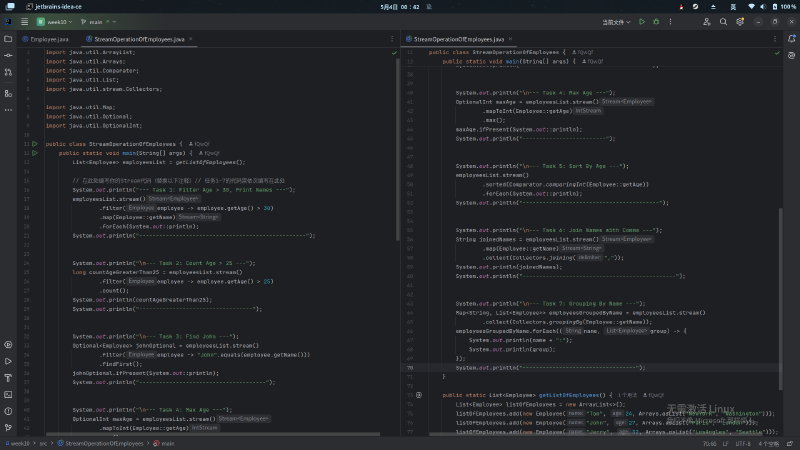
Task: Click the '1 个用法' usages hint above getListOfEmployees
Action: [627, 395]
